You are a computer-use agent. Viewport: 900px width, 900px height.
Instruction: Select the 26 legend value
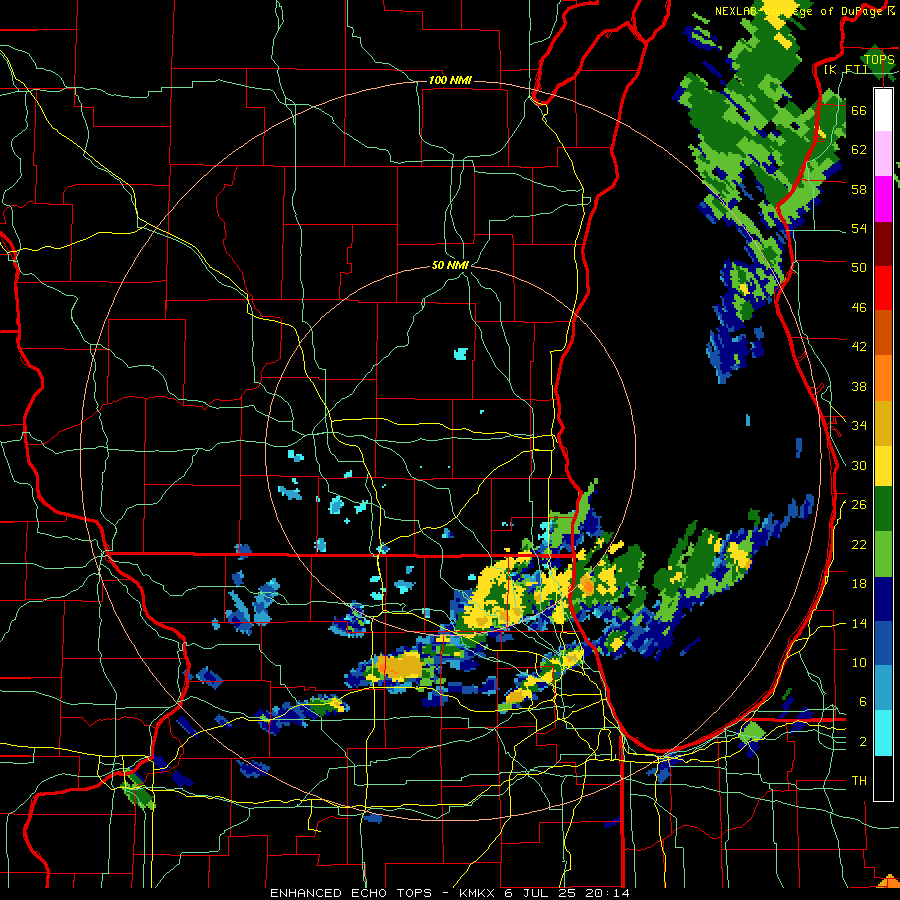tap(859, 505)
